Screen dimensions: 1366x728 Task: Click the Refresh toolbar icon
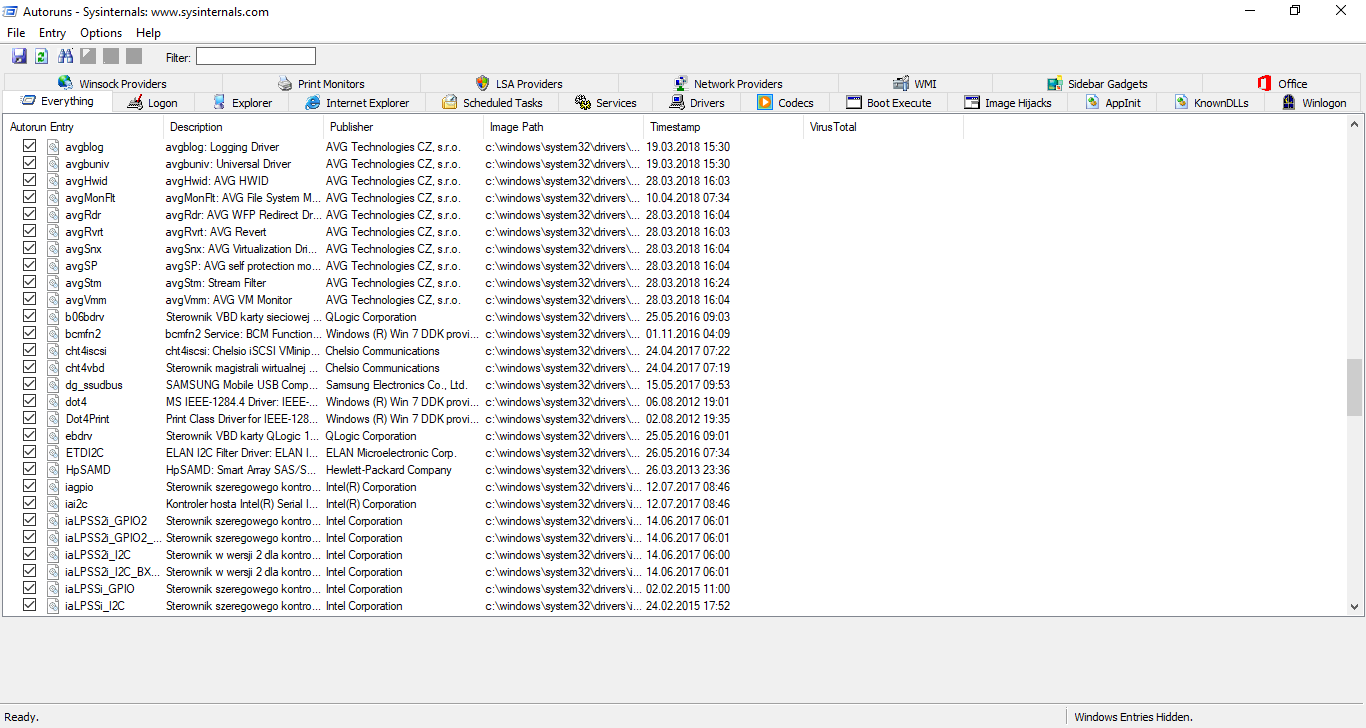[42, 56]
